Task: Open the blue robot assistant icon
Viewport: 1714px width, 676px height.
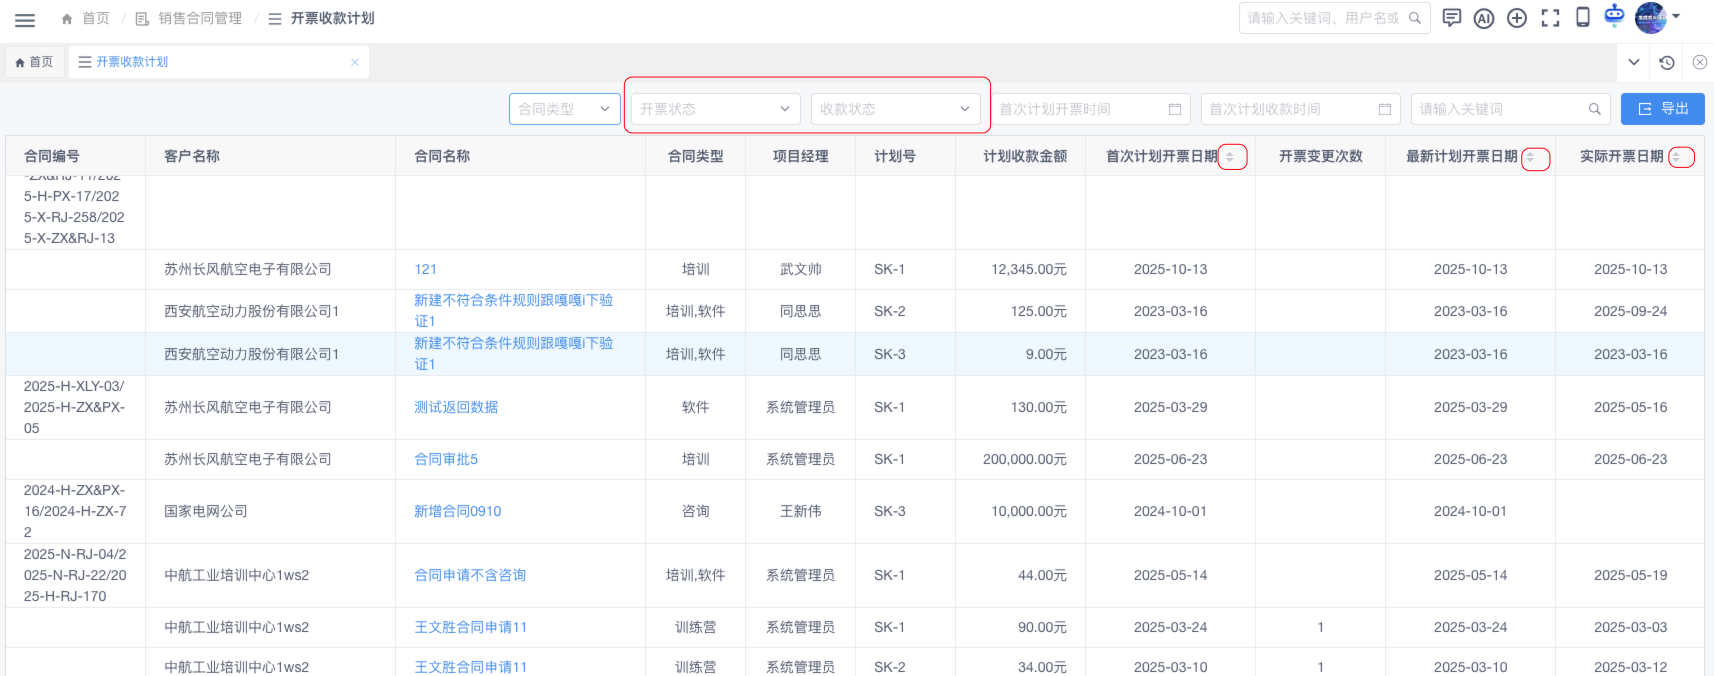Action: 1614,16
